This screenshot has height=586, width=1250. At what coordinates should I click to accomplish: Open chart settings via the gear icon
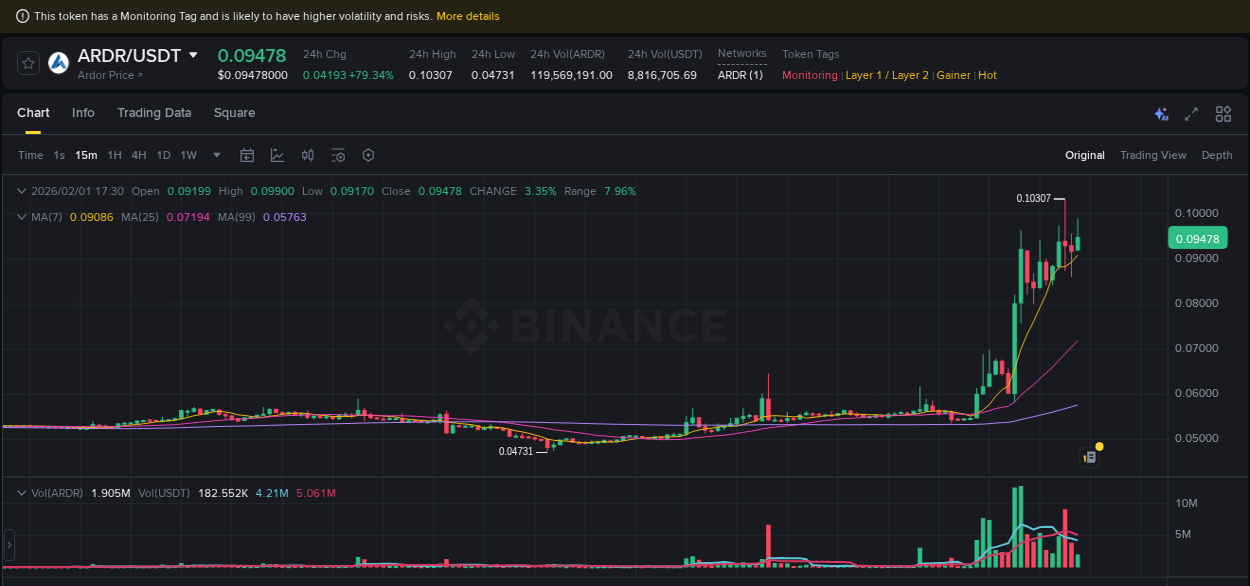point(367,155)
